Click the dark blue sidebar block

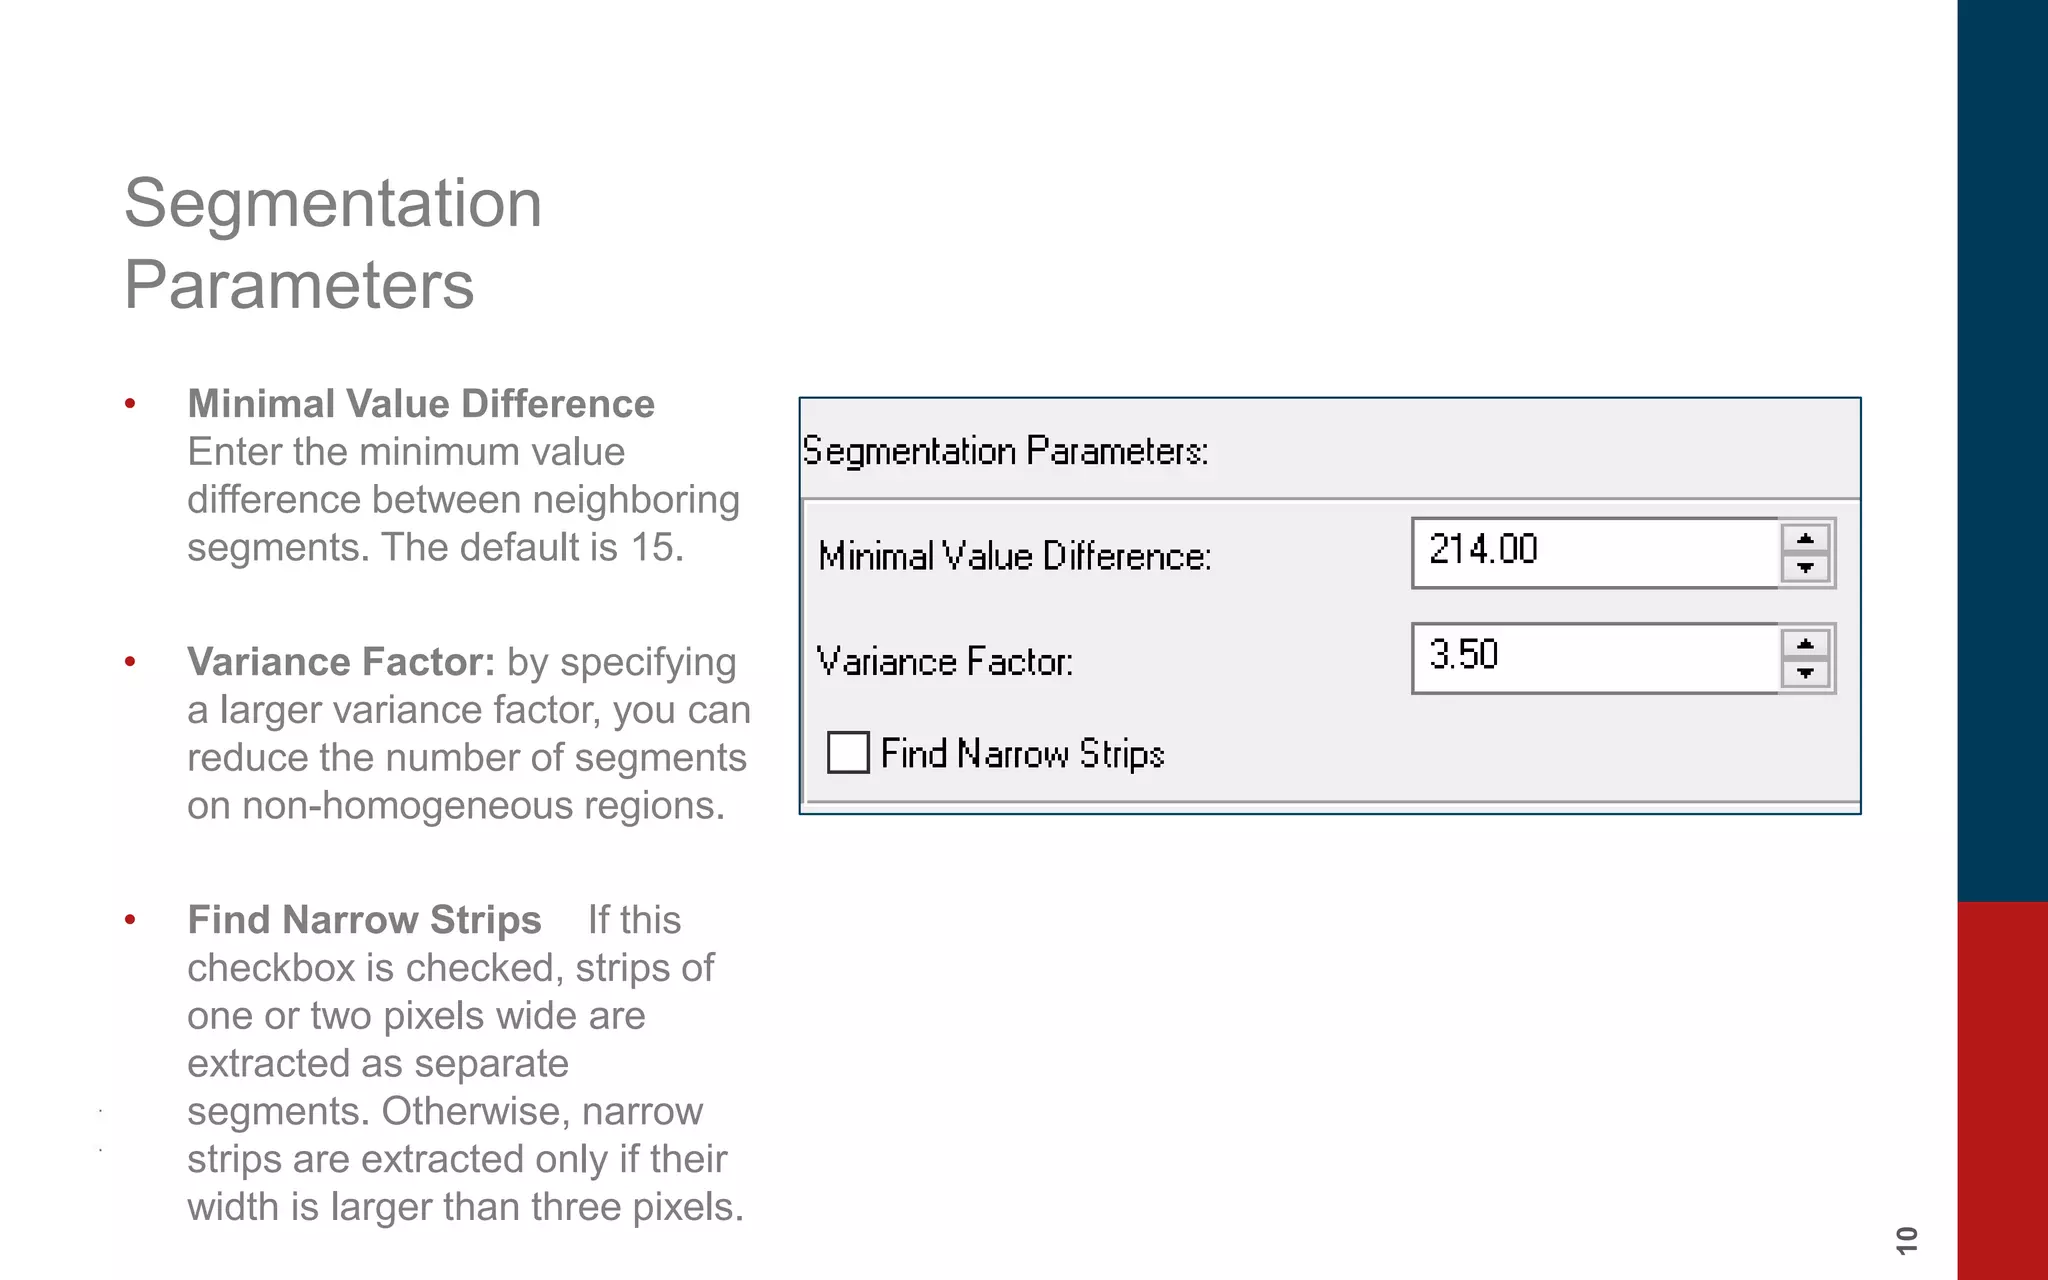(x=2002, y=450)
